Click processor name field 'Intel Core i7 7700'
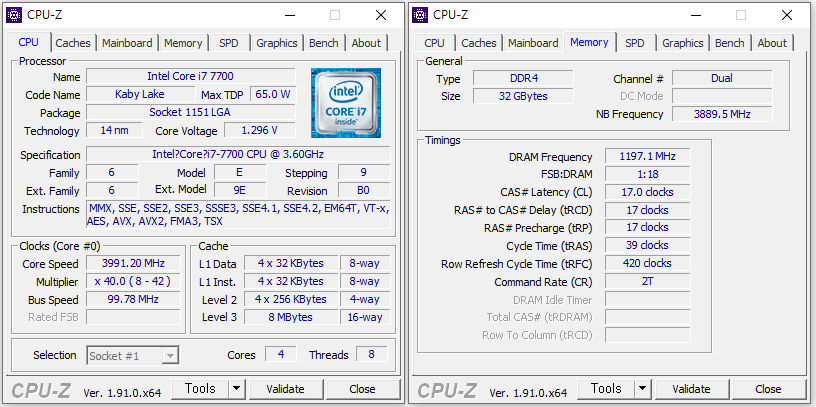 [x=190, y=77]
